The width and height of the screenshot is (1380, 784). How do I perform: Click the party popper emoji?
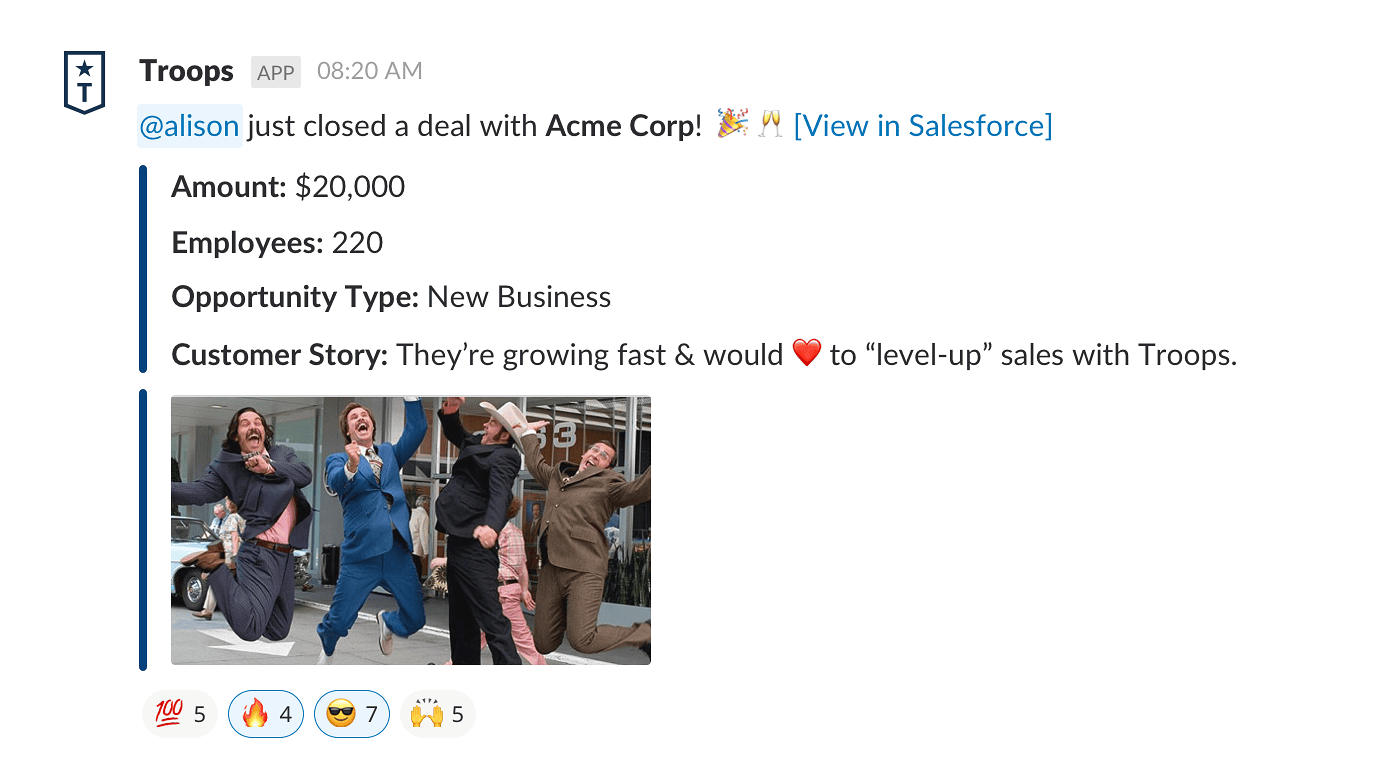point(732,125)
